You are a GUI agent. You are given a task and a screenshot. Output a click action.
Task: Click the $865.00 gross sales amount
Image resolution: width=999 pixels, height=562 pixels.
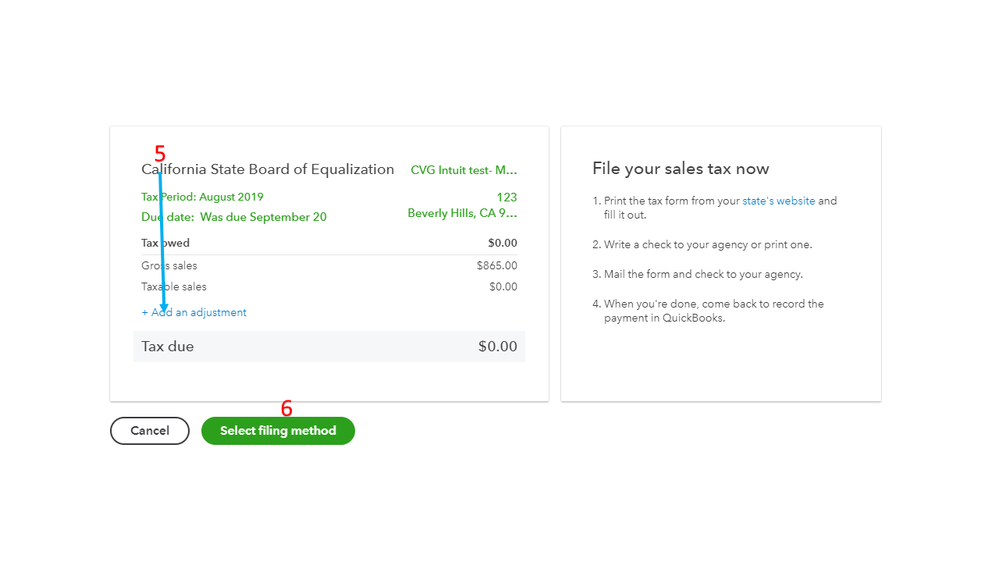click(497, 266)
